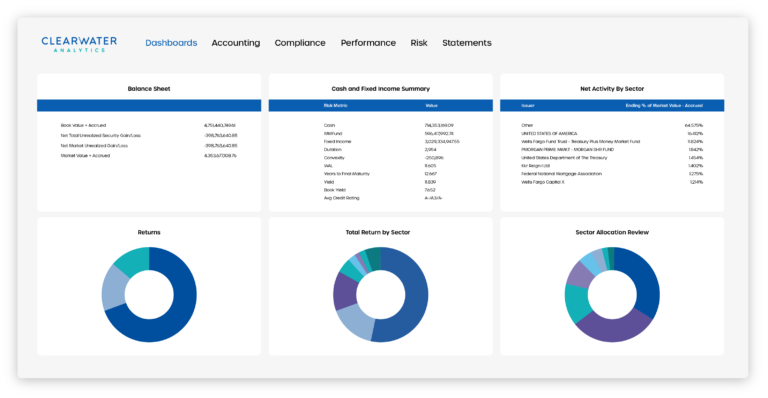
Task: Select Net Total Unrealized Security Gain/Loss row
Action: pyautogui.click(x=149, y=135)
